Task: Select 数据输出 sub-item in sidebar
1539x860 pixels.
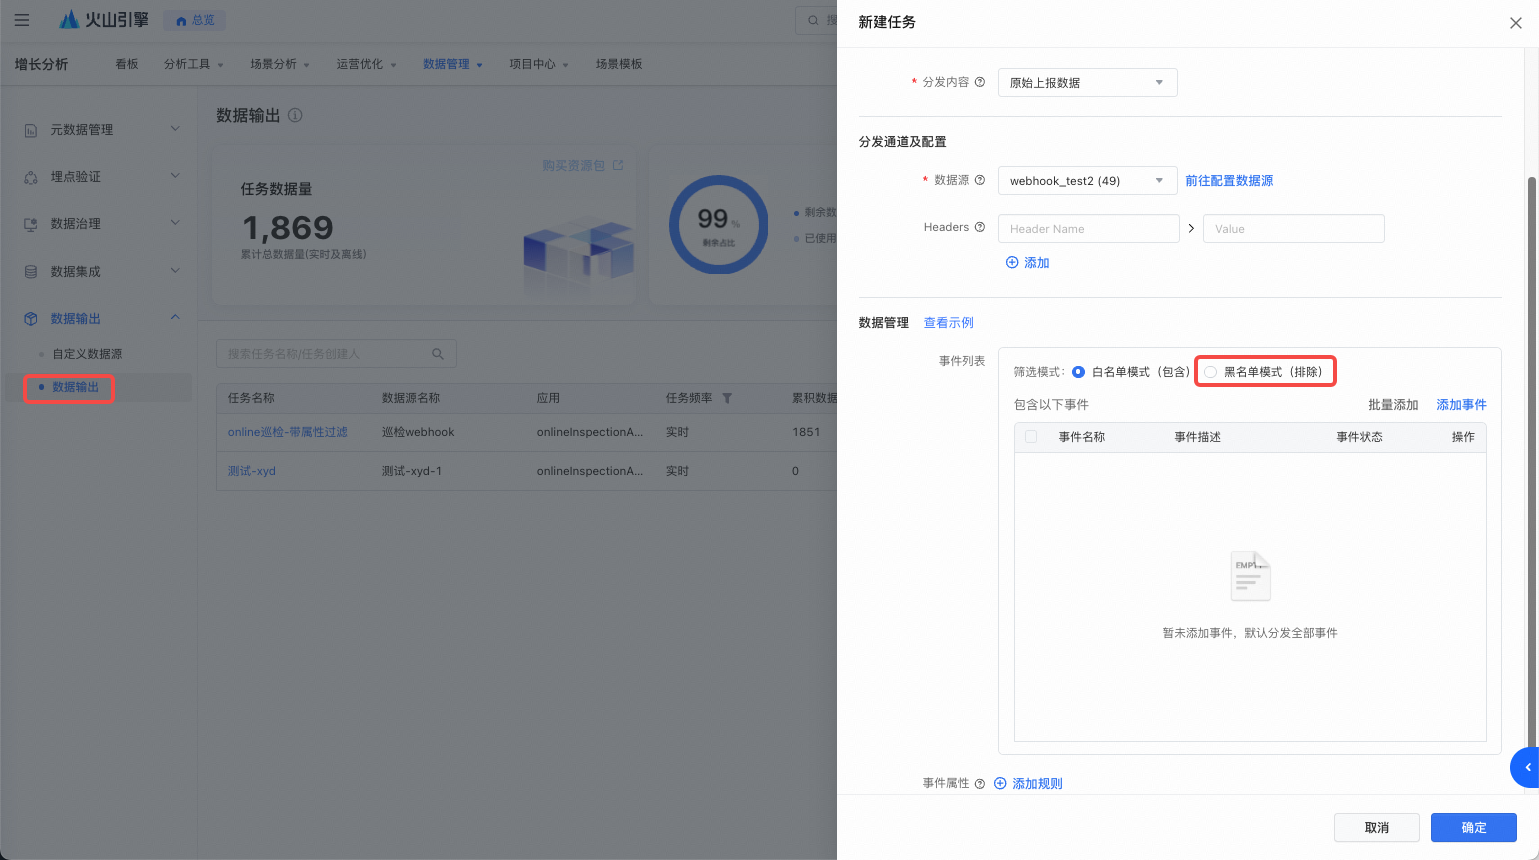Action: pos(76,387)
